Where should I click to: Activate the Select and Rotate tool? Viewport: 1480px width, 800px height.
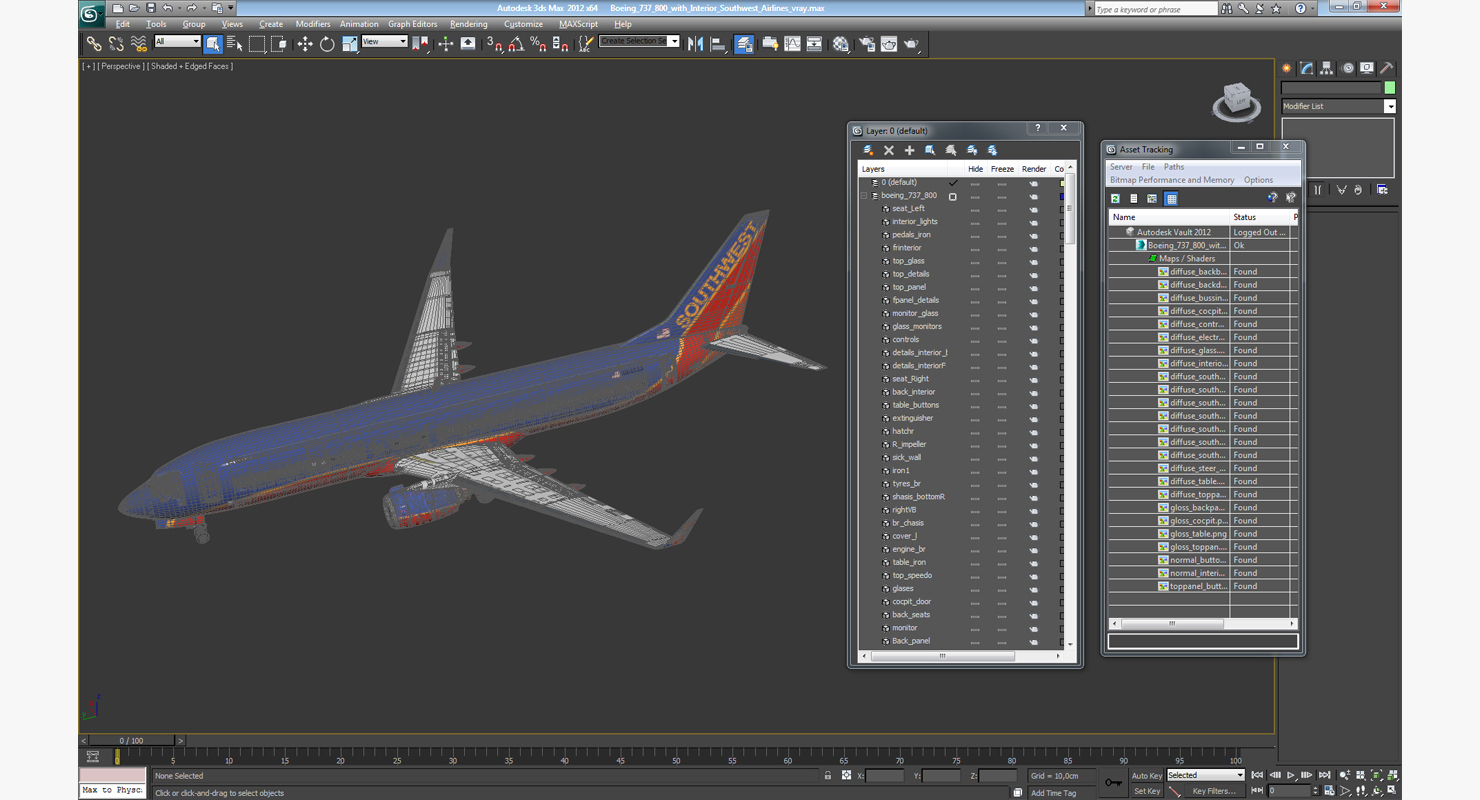click(327, 43)
